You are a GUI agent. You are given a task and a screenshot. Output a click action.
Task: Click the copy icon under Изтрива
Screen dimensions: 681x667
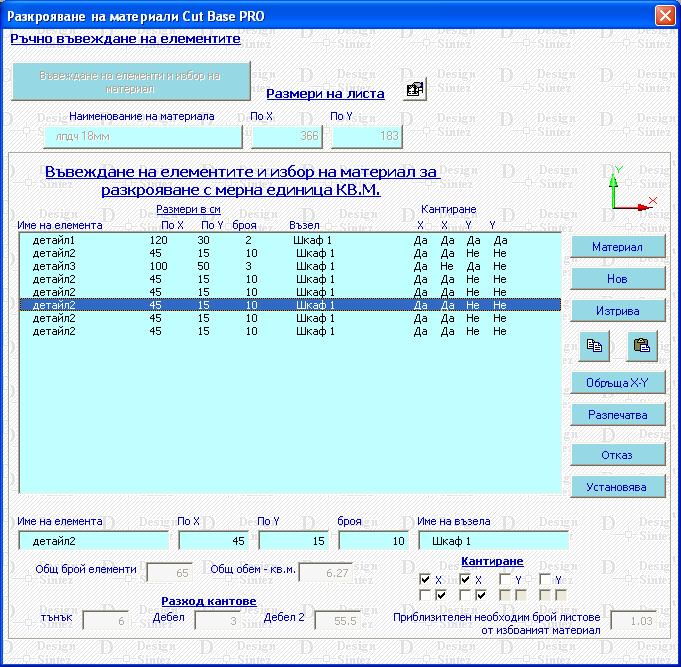(x=594, y=346)
